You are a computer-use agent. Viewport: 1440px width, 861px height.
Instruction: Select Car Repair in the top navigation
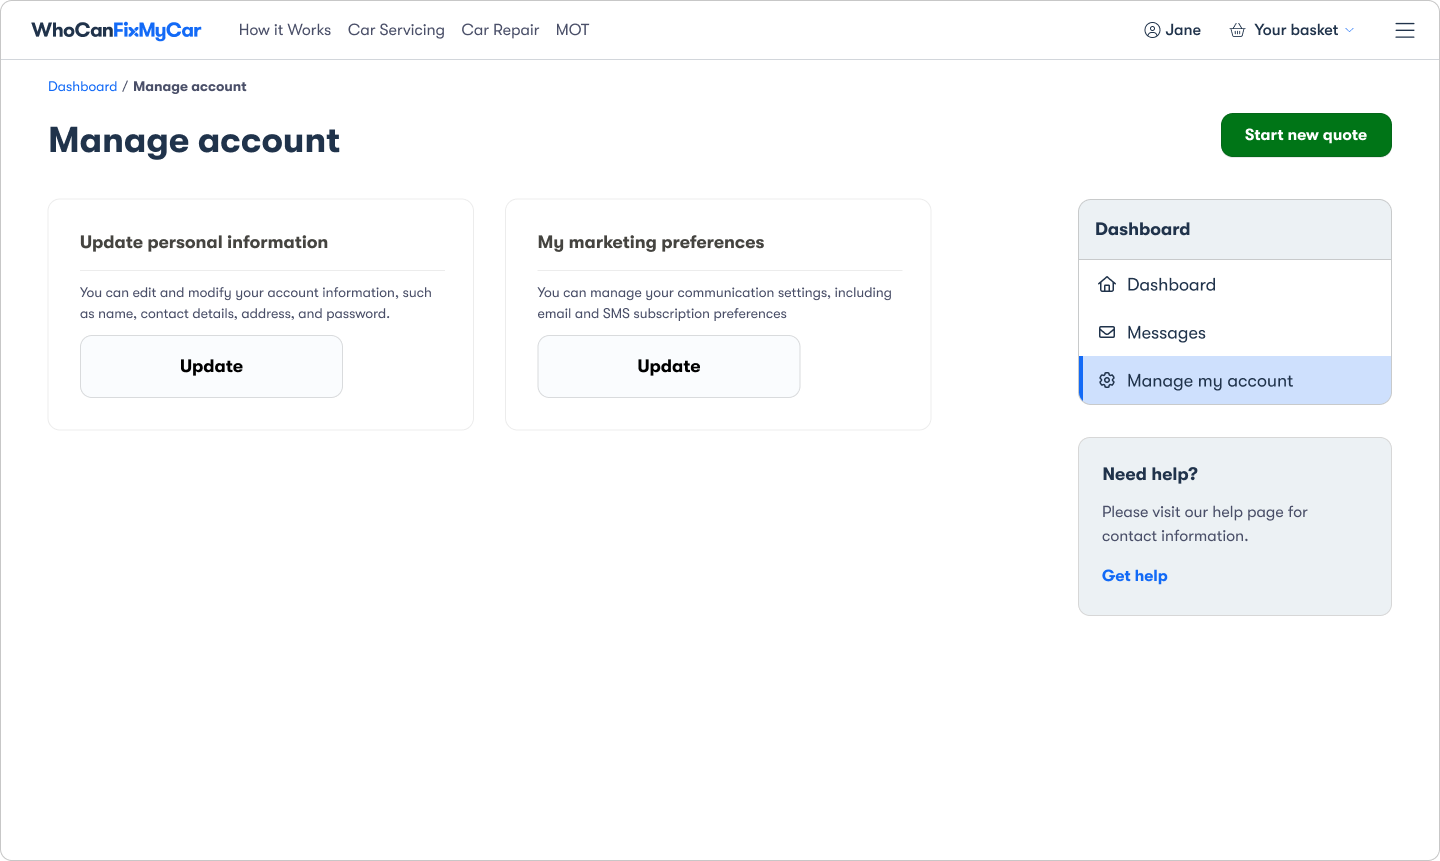pos(500,30)
